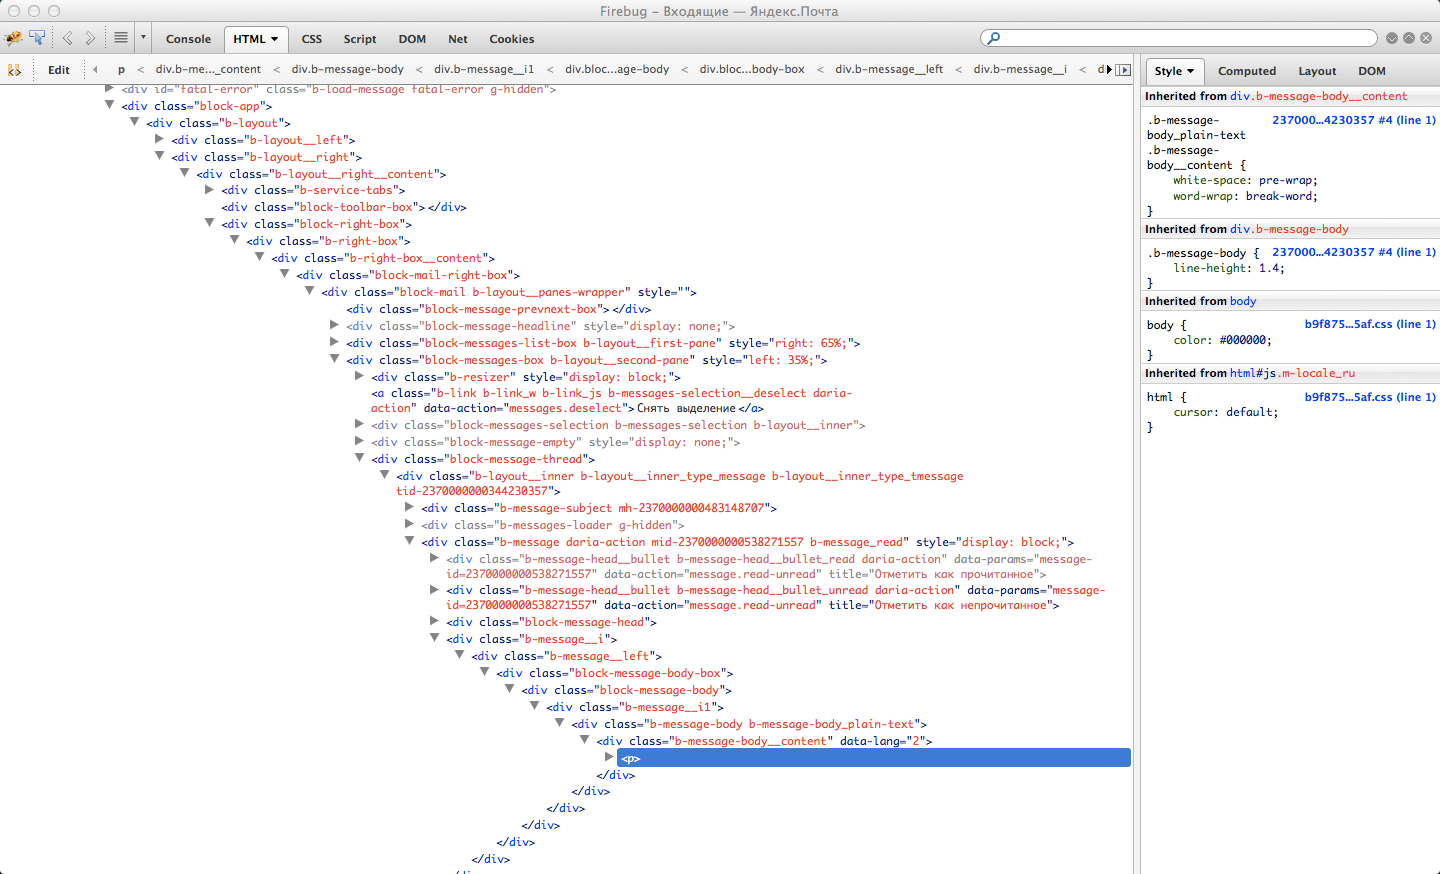Open b9f875...5af.css link for html rule
This screenshot has width=1440, height=874.
[1370, 397]
